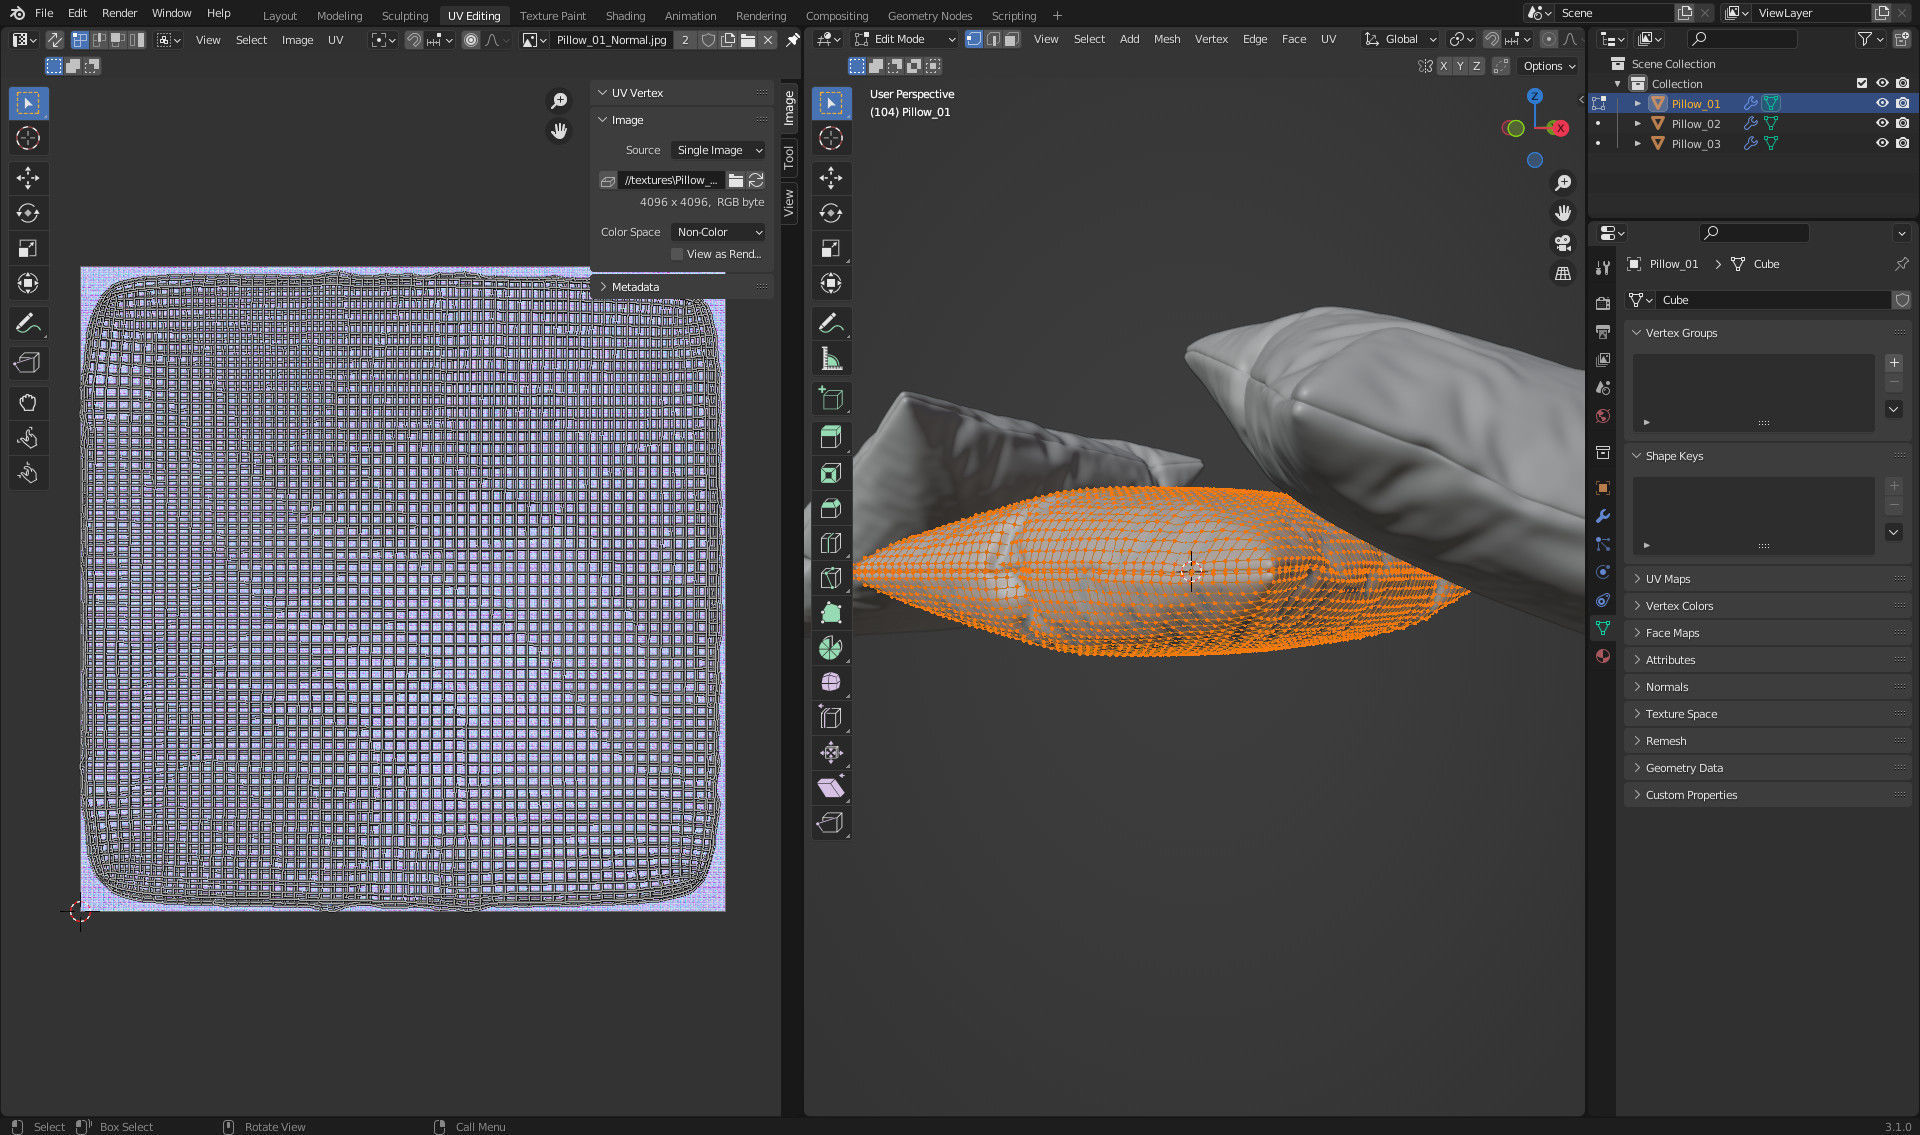Switch to the Shading workspace tab
The width and height of the screenshot is (1920, 1135).
[625, 15]
